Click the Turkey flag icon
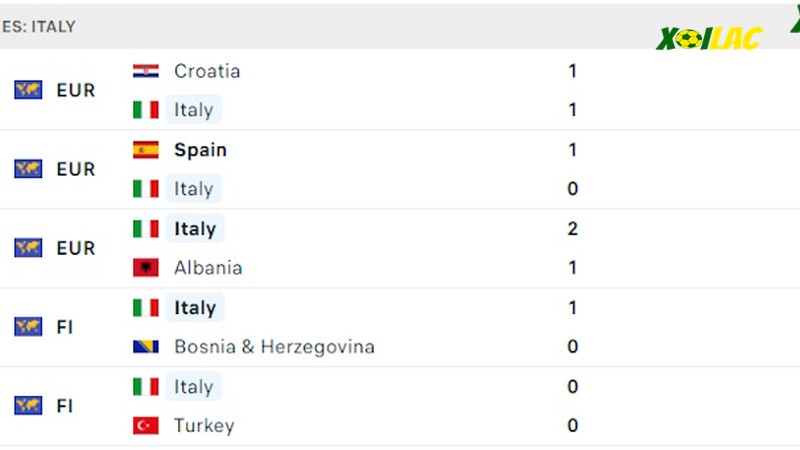 click(145, 426)
